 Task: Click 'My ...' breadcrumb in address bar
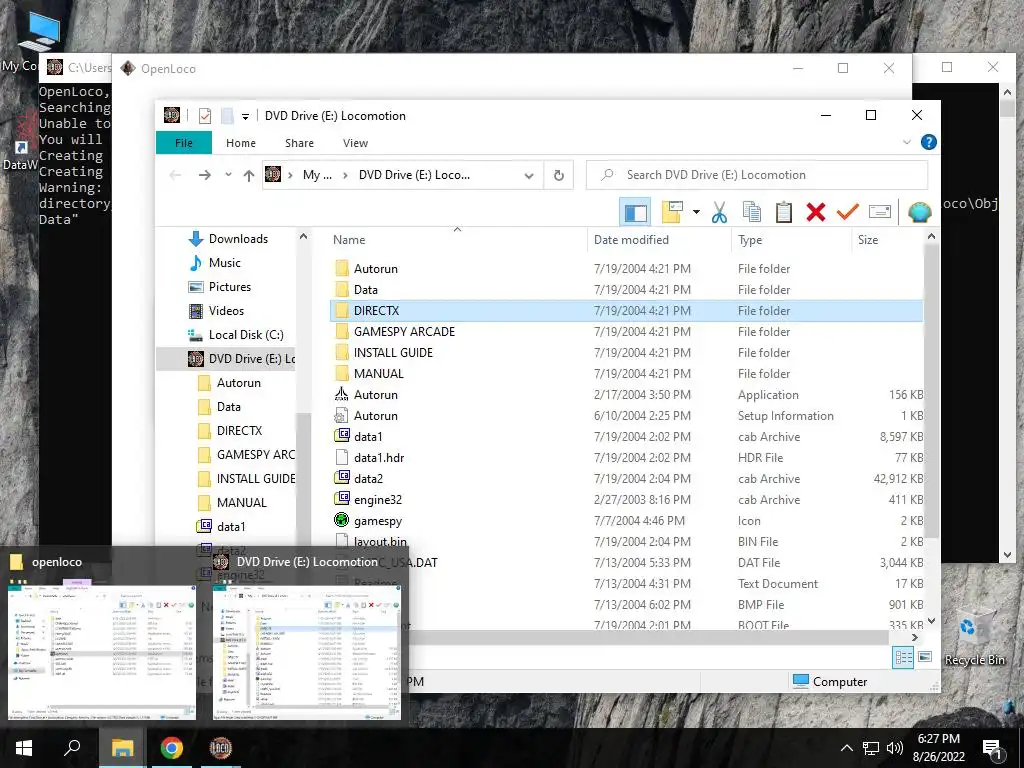(x=317, y=175)
